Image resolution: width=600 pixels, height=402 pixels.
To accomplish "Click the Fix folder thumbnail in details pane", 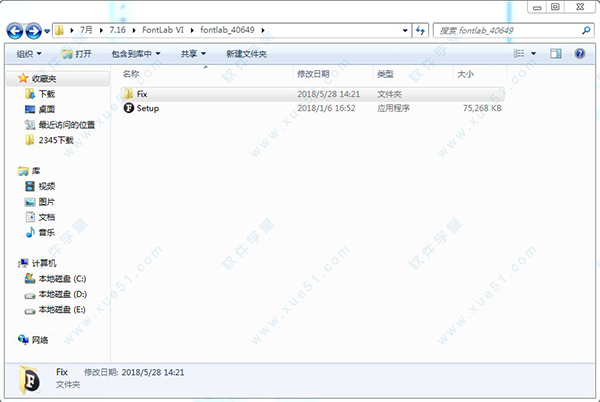I will 30,380.
